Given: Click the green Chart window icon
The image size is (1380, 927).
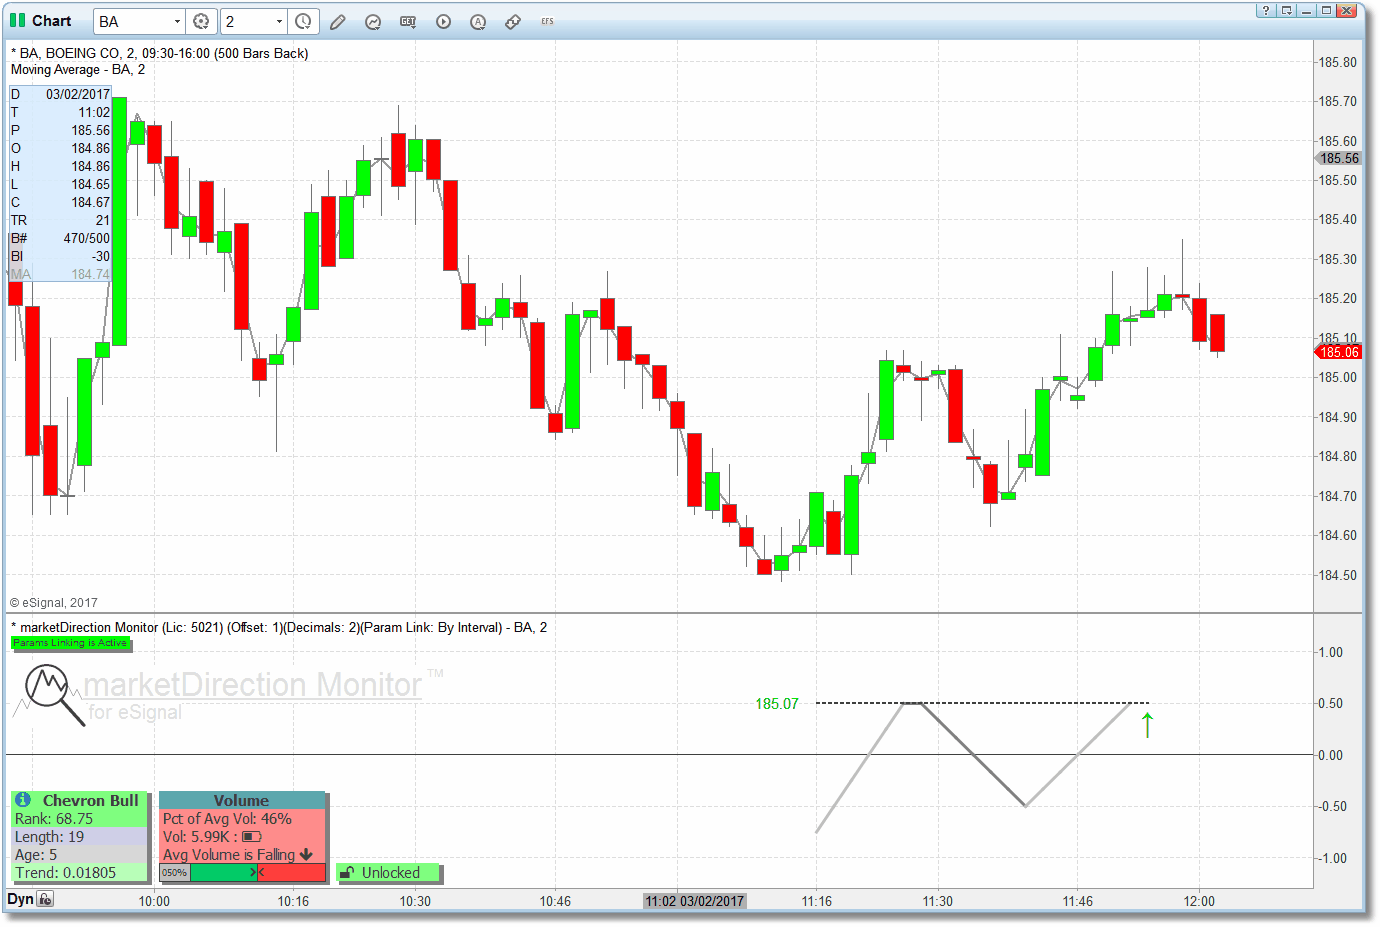Looking at the screenshot, I should pos(17,20).
